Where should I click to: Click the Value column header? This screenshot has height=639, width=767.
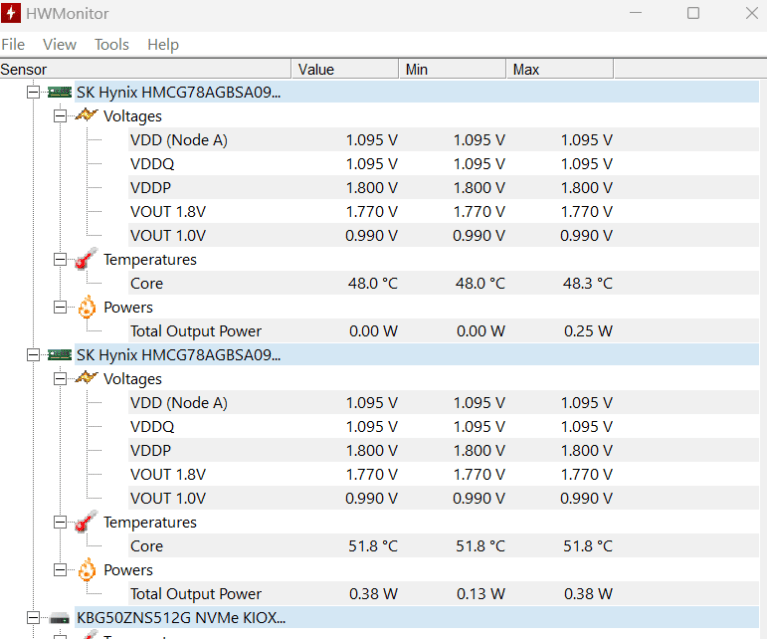pos(345,69)
